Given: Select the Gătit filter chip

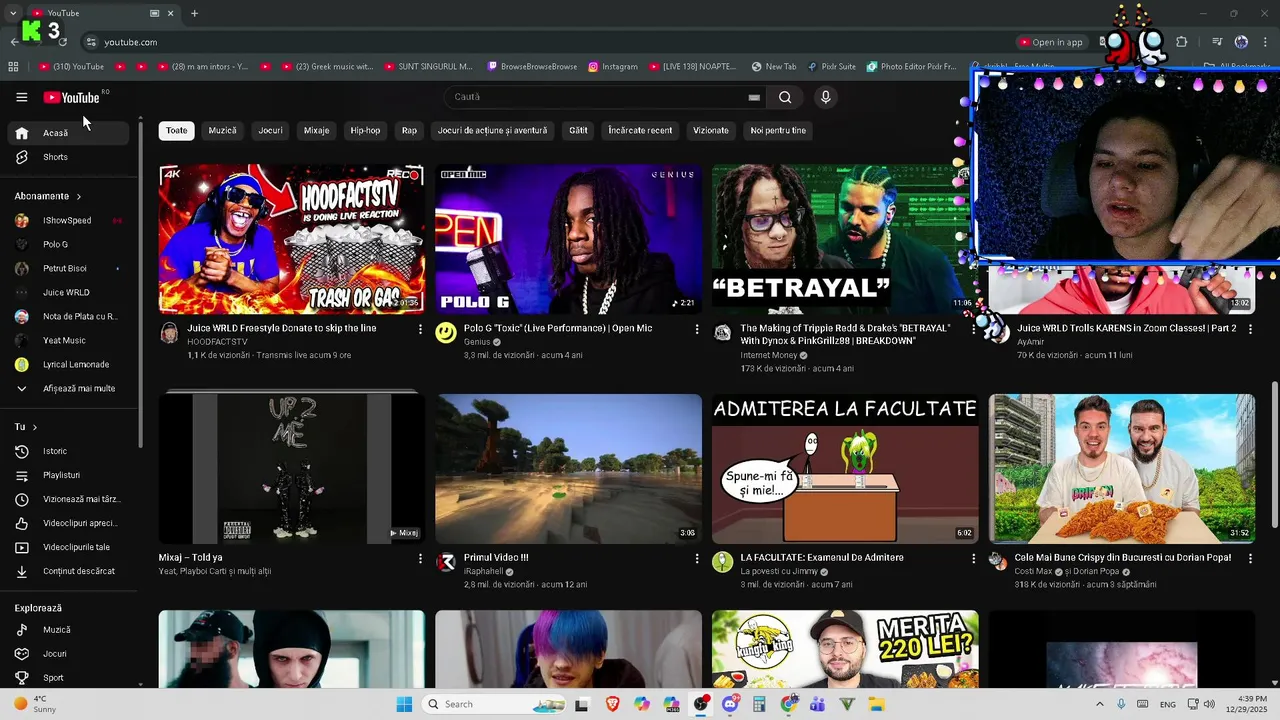Looking at the screenshot, I should [x=578, y=130].
